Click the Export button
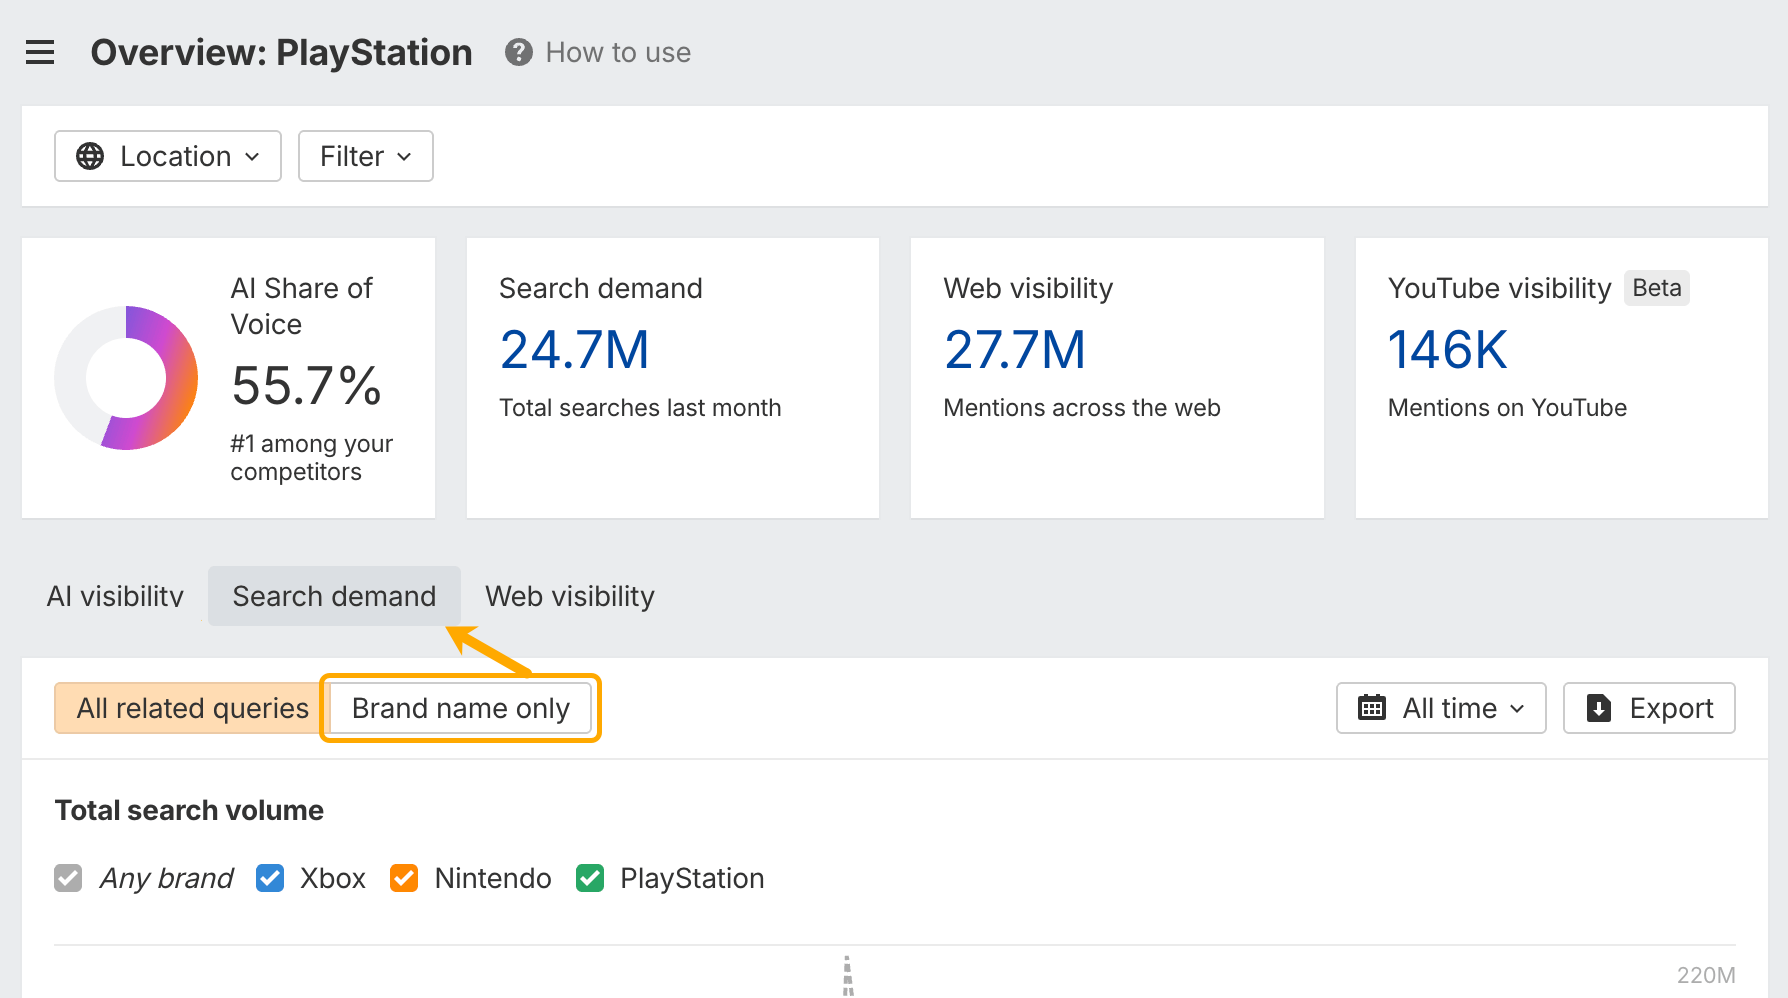This screenshot has height=998, width=1788. [x=1649, y=708]
